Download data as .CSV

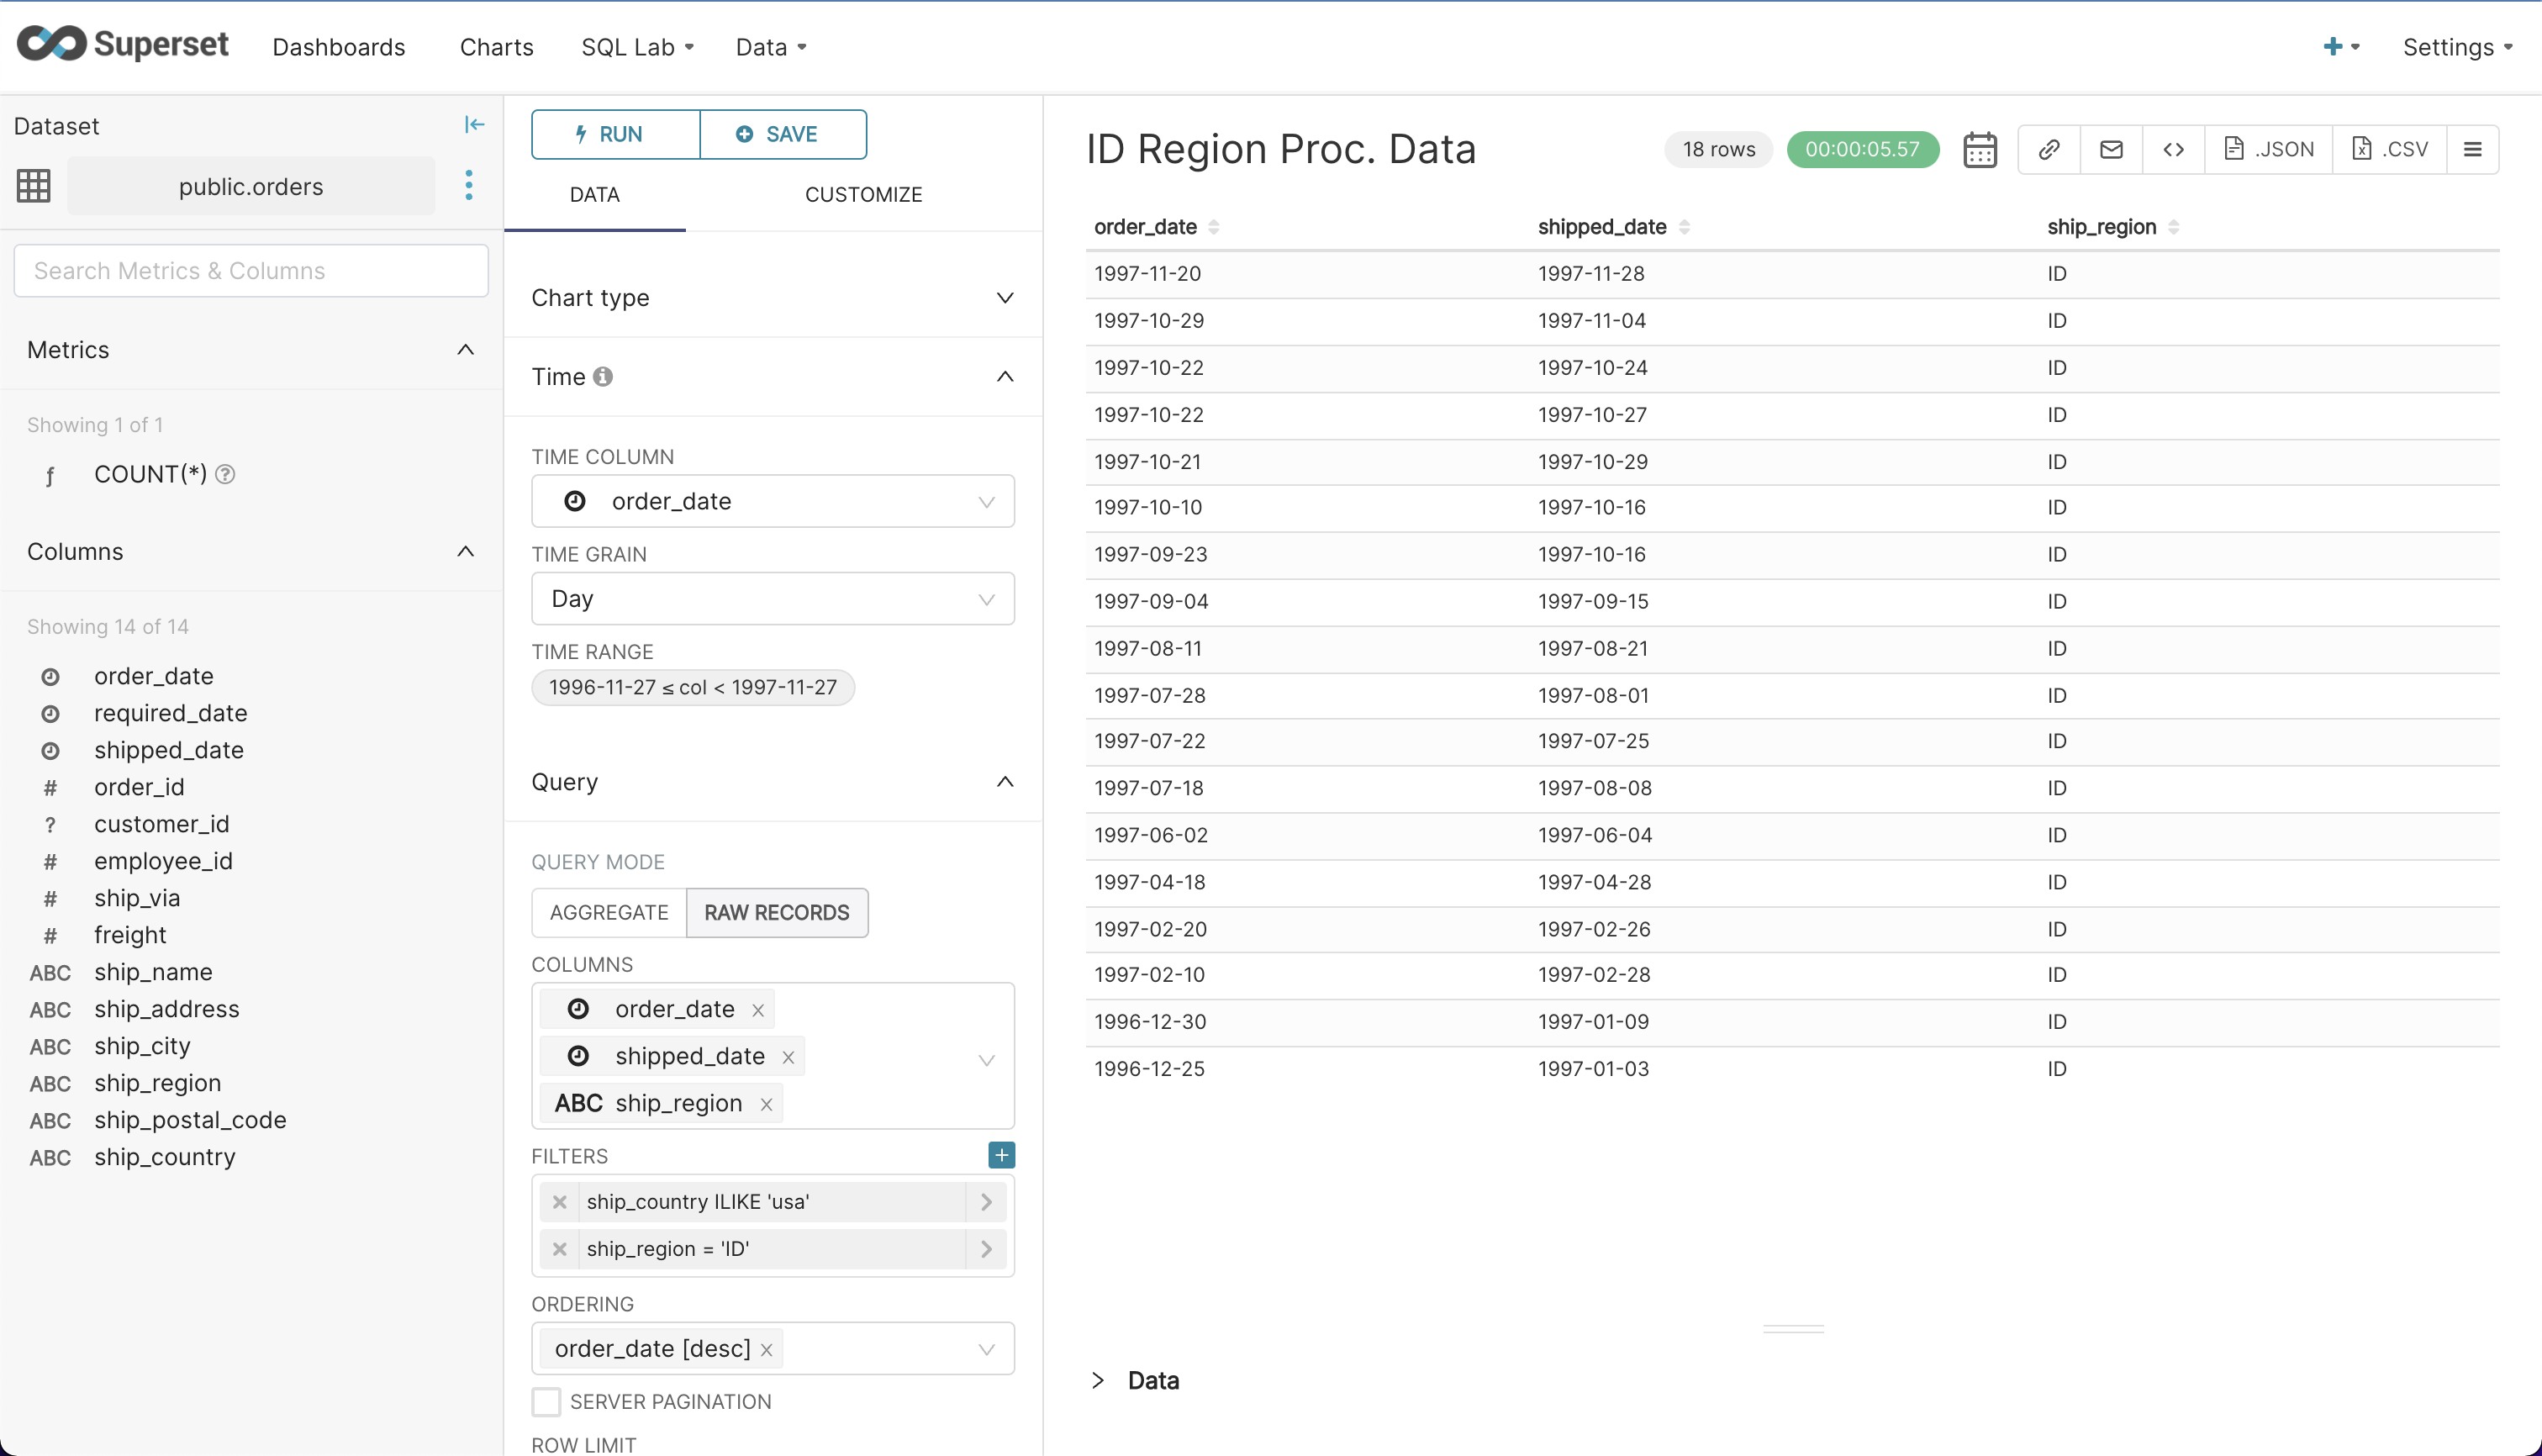pyautogui.click(x=2390, y=148)
